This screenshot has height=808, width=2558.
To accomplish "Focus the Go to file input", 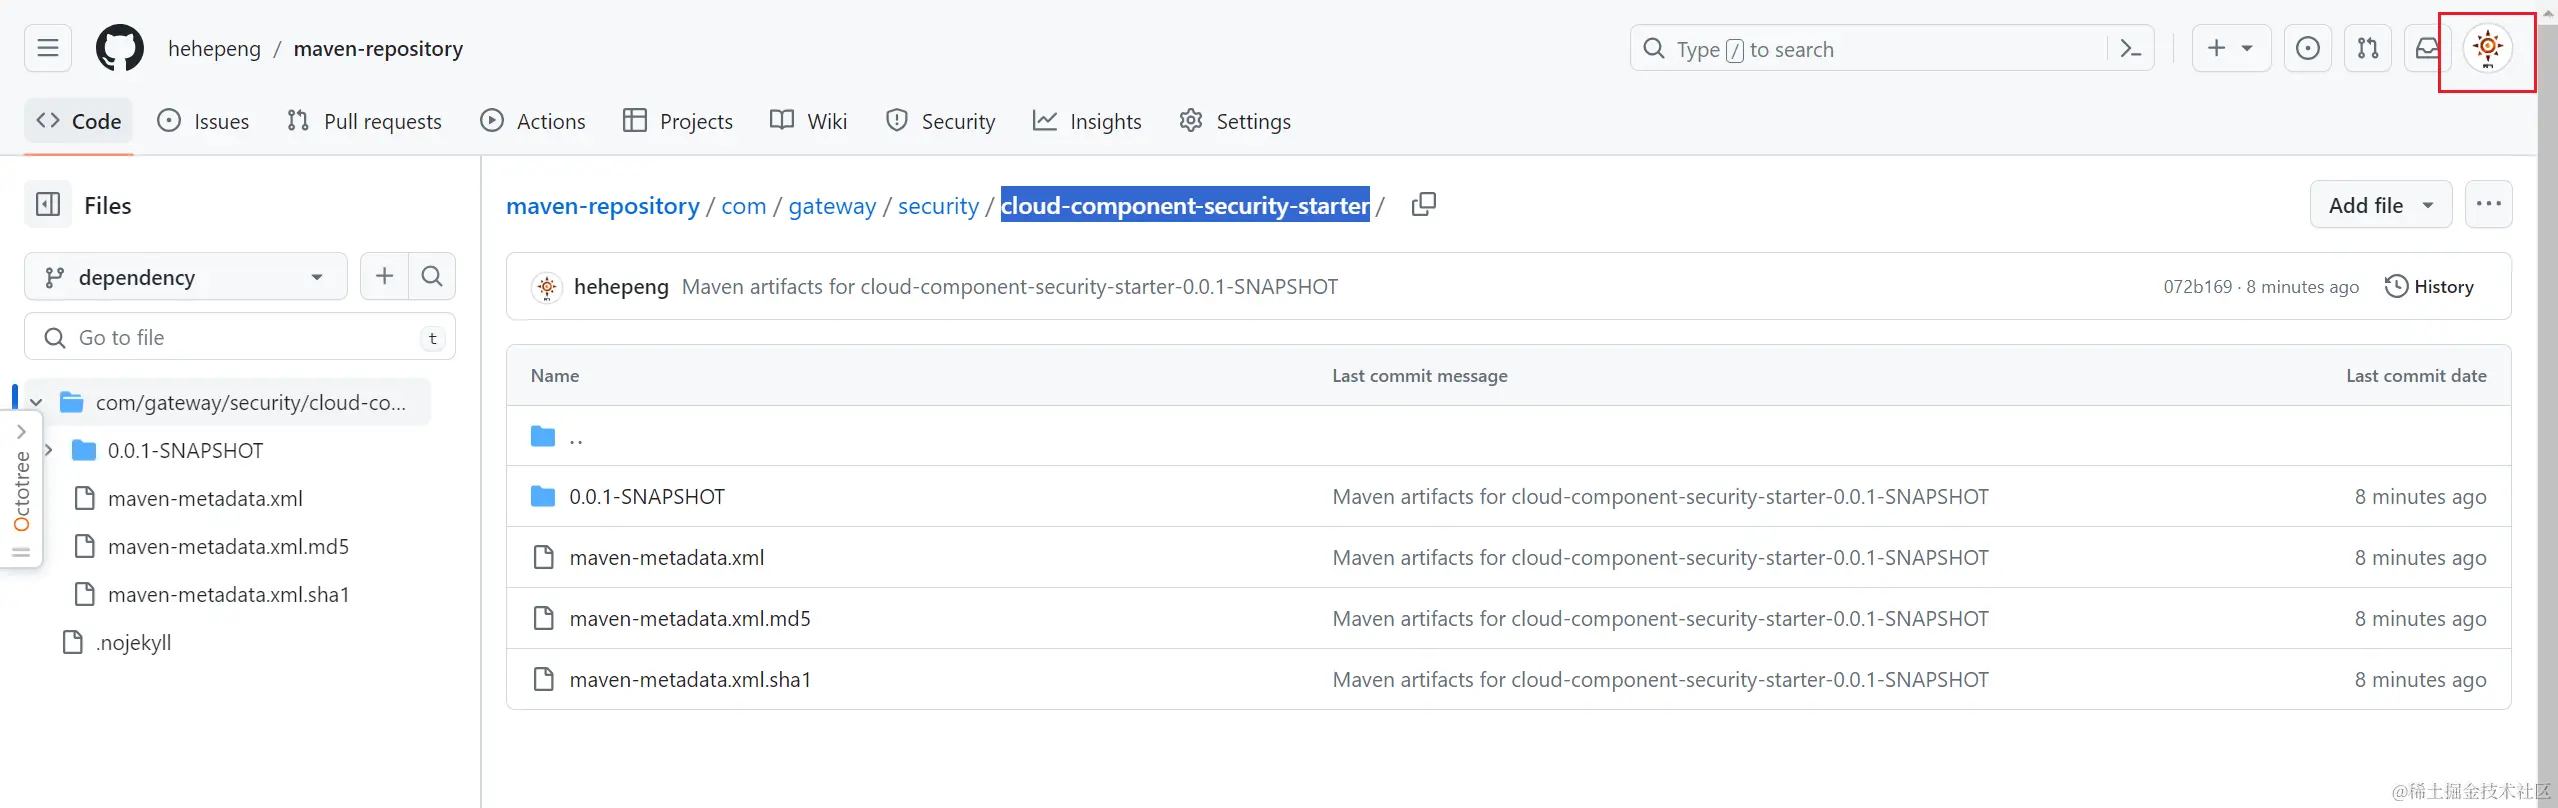I will (x=240, y=338).
